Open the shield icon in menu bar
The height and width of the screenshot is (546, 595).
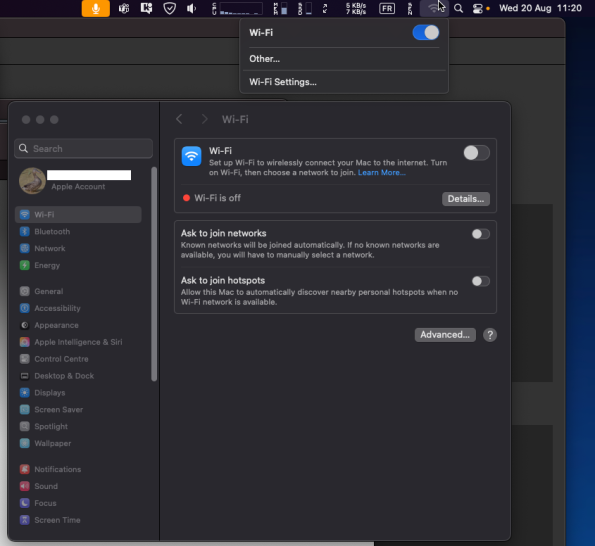pos(169,8)
